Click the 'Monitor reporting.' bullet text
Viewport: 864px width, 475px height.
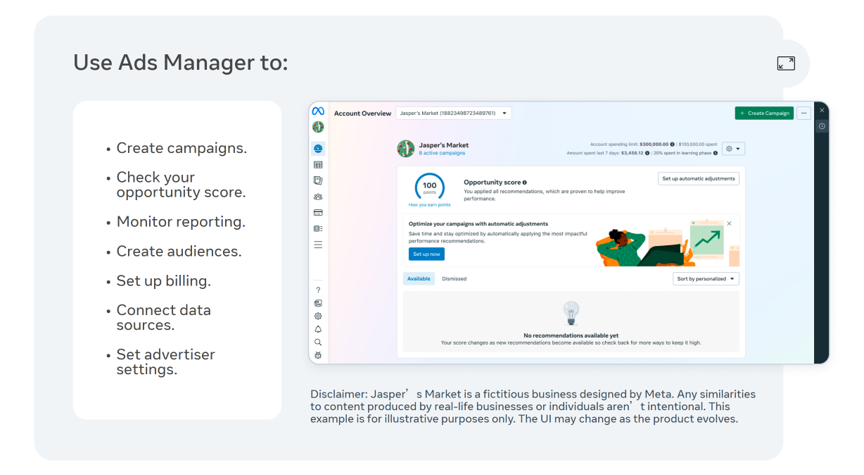tap(181, 222)
